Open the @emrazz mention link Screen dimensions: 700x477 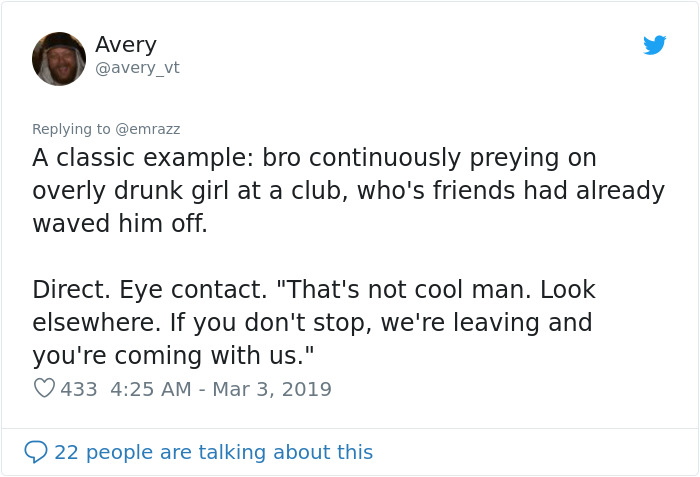148,129
